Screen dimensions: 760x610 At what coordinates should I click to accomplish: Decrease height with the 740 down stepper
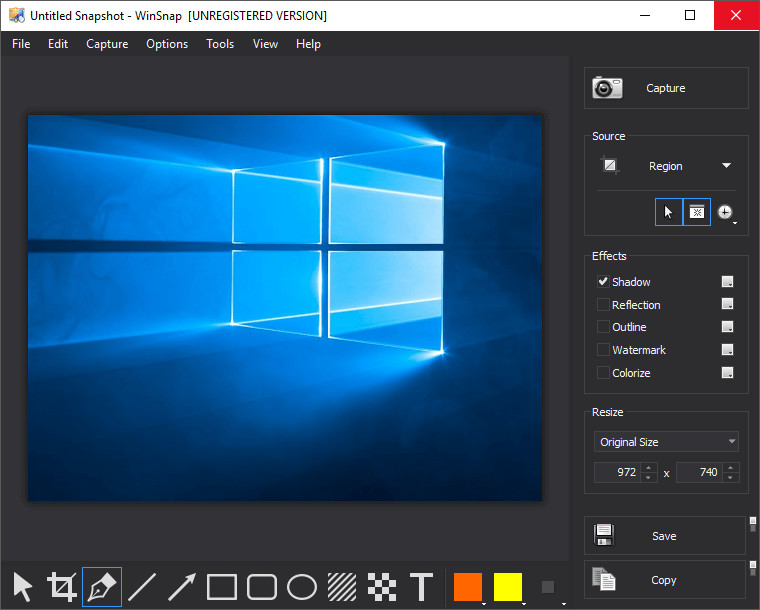[730, 477]
